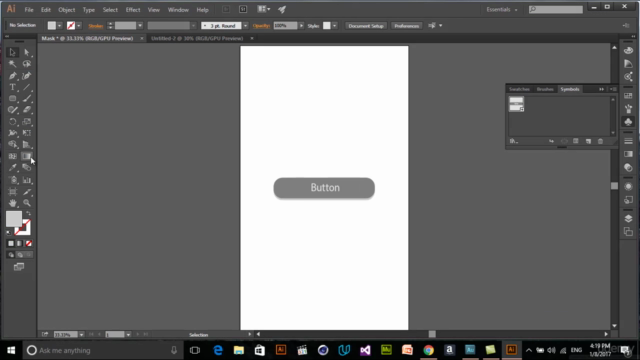The width and height of the screenshot is (640, 360).
Task: Click the Document Setup button
Action: (366, 26)
